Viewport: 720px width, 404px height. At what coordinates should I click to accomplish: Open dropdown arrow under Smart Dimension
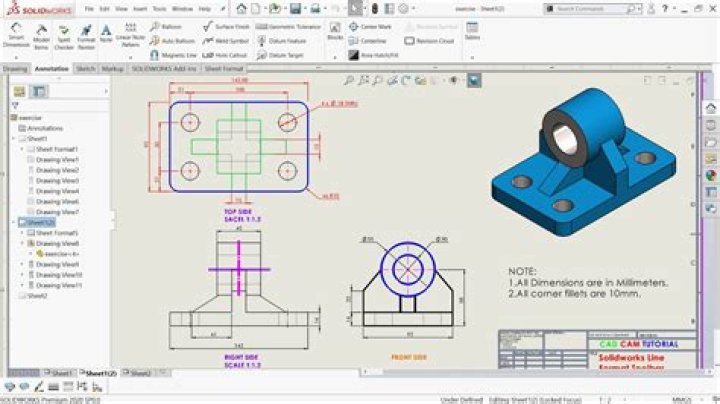16,57
